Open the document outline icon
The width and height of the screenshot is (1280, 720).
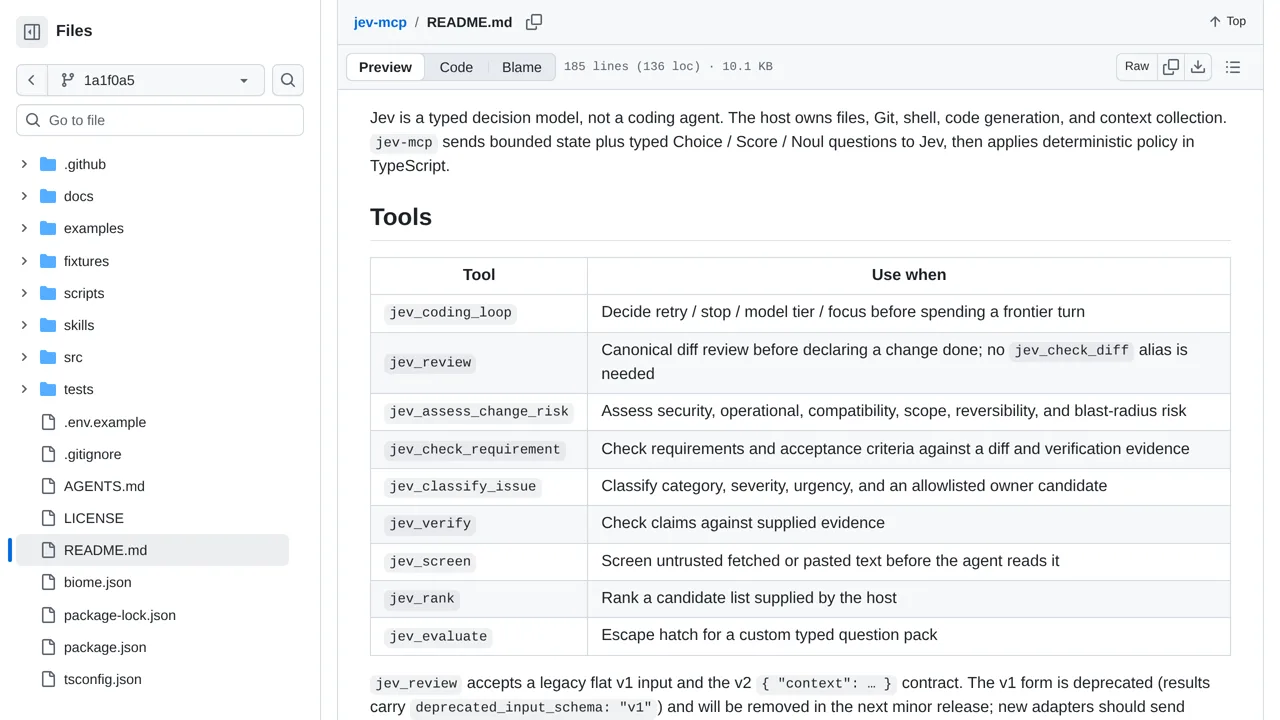coord(1233,67)
